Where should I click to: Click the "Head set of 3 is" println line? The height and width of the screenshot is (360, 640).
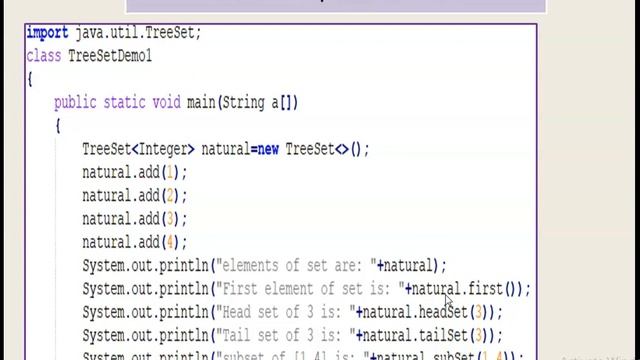pyautogui.click(x=293, y=312)
